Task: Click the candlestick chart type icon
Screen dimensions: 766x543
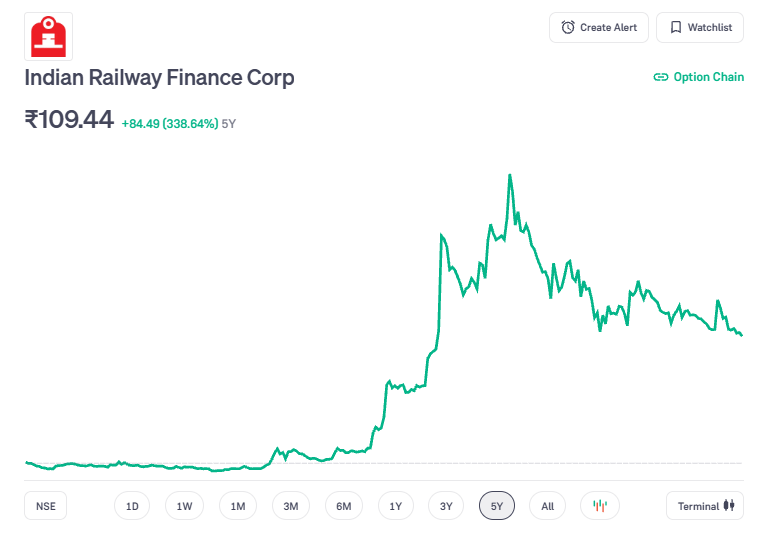Action: coord(600,506)
